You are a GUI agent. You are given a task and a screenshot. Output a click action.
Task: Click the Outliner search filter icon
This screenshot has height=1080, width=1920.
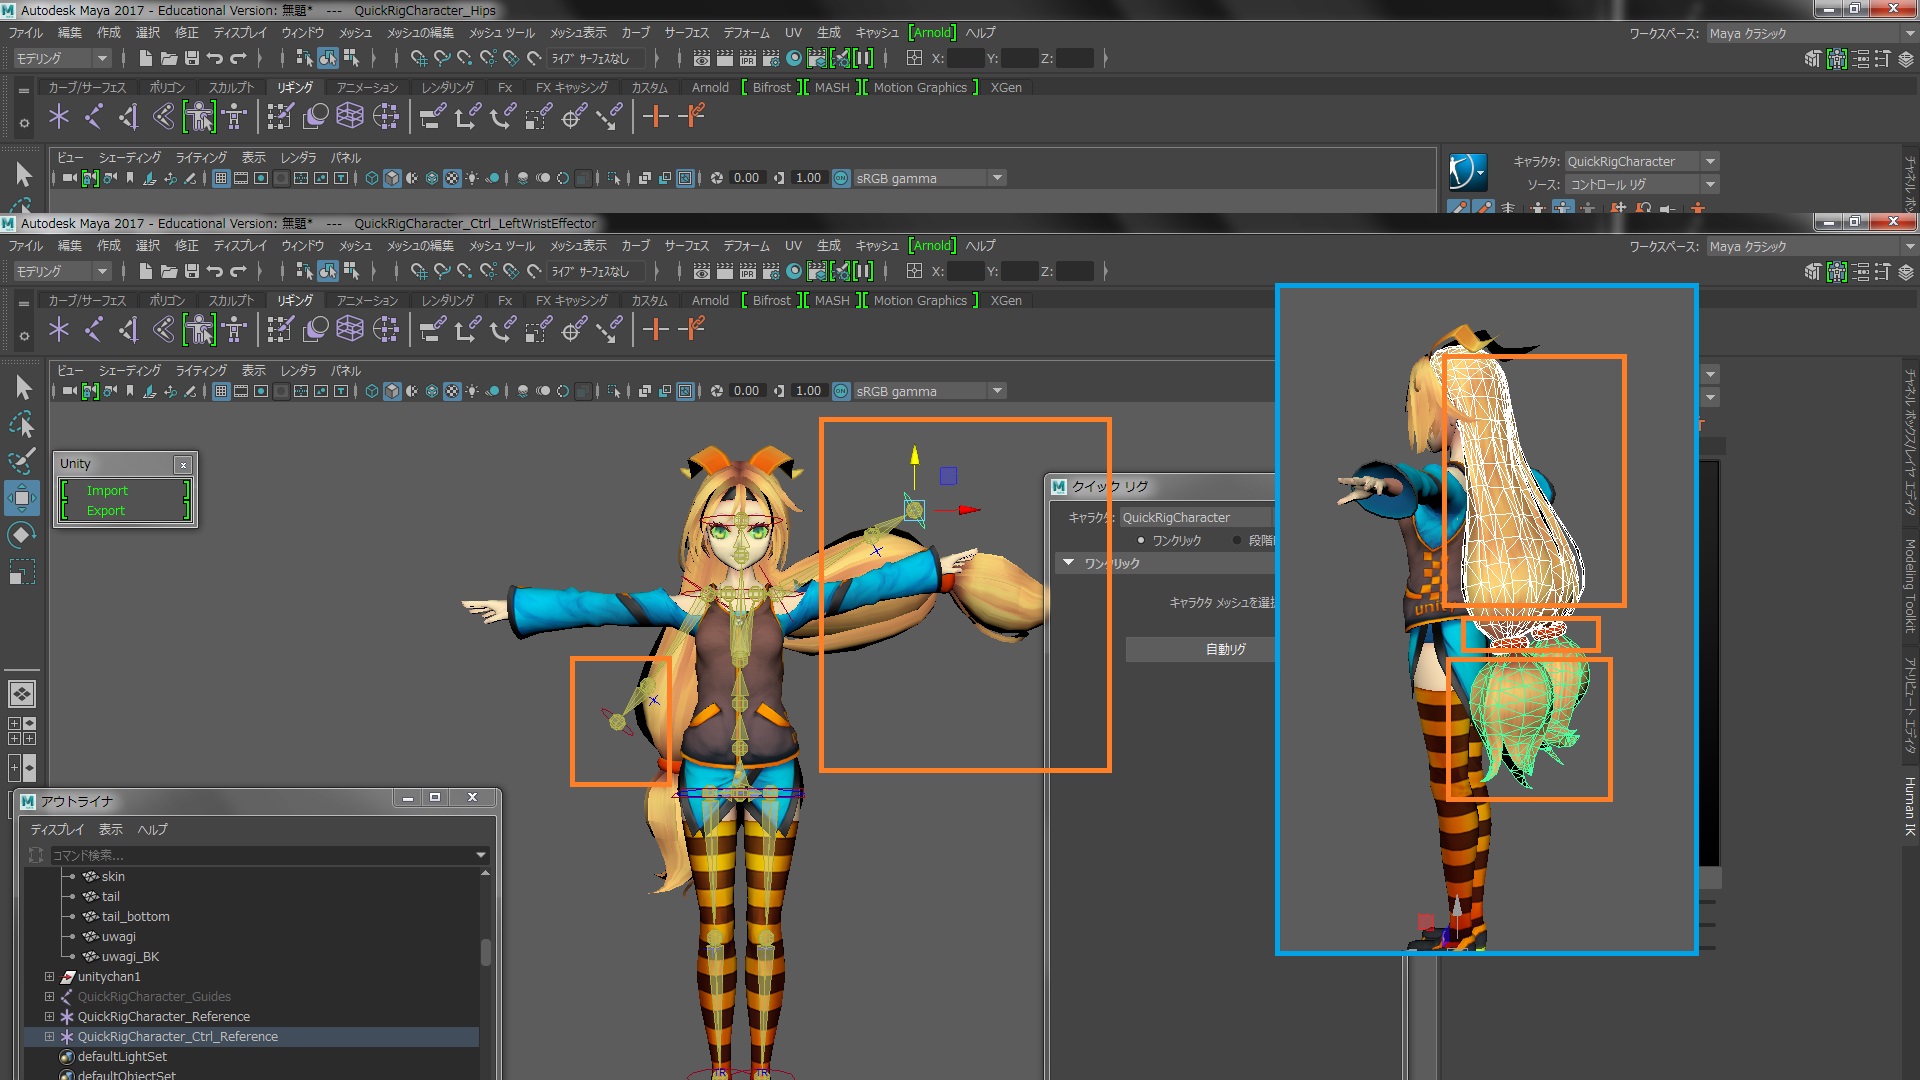coord(37,855)
